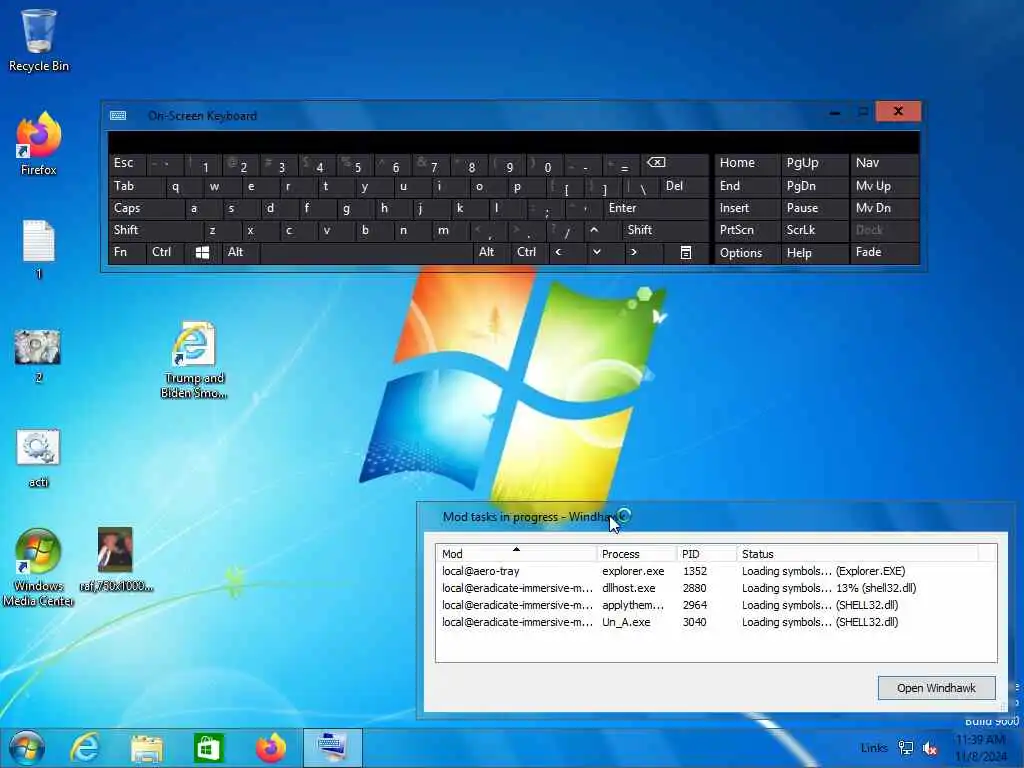The height and width of the screenshot is (768, 1024).
Task: Click the Open Windhawk button
Action: pyautogui.click(x=936, y=688)
